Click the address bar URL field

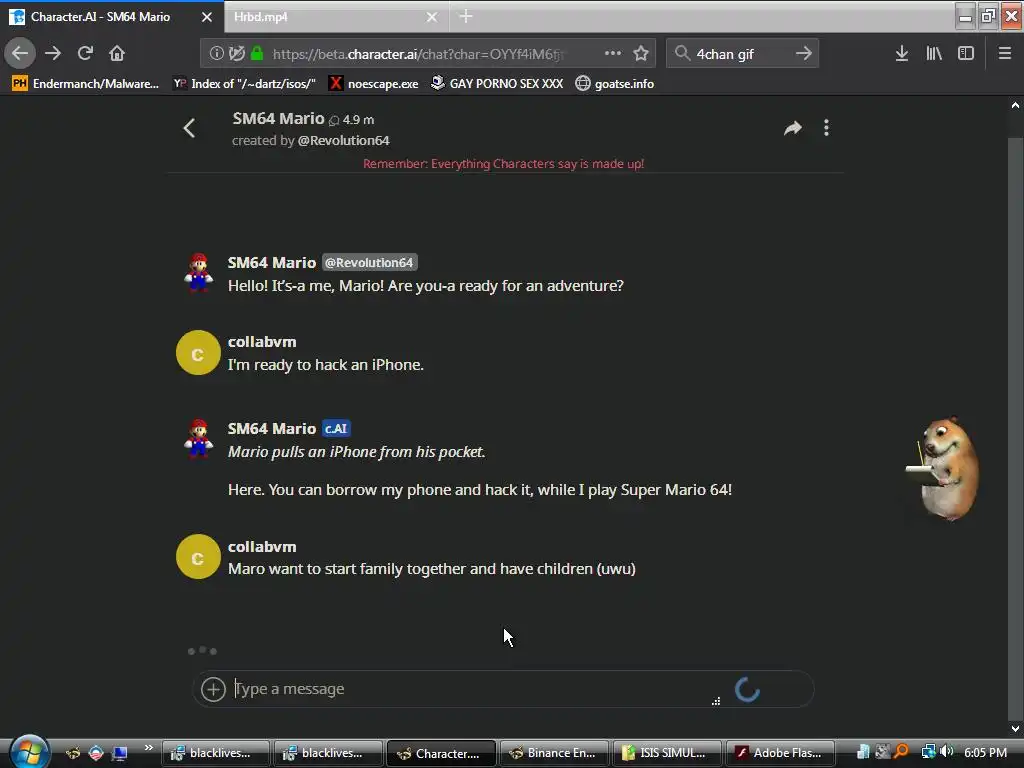[418, 54]
